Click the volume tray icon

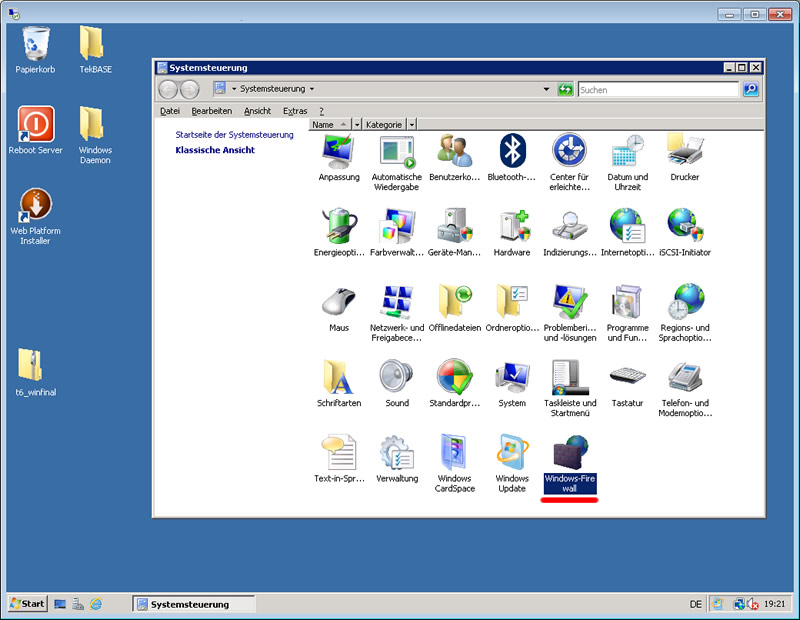point(753,604)
